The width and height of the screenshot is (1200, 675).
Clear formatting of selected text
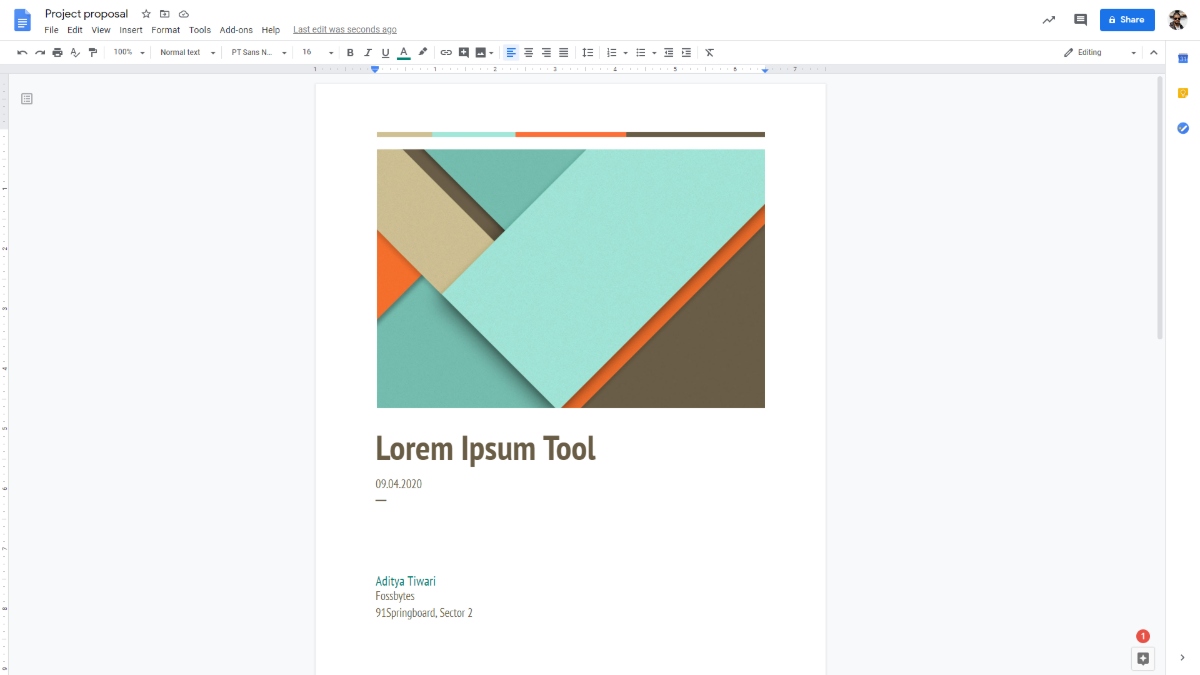(x=710, y=52)
